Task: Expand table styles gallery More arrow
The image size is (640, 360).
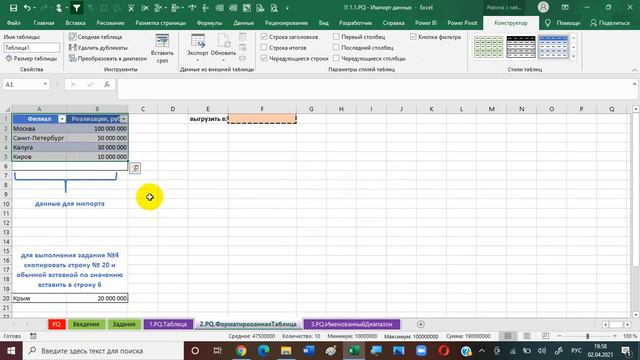Action: coord(573,57)
